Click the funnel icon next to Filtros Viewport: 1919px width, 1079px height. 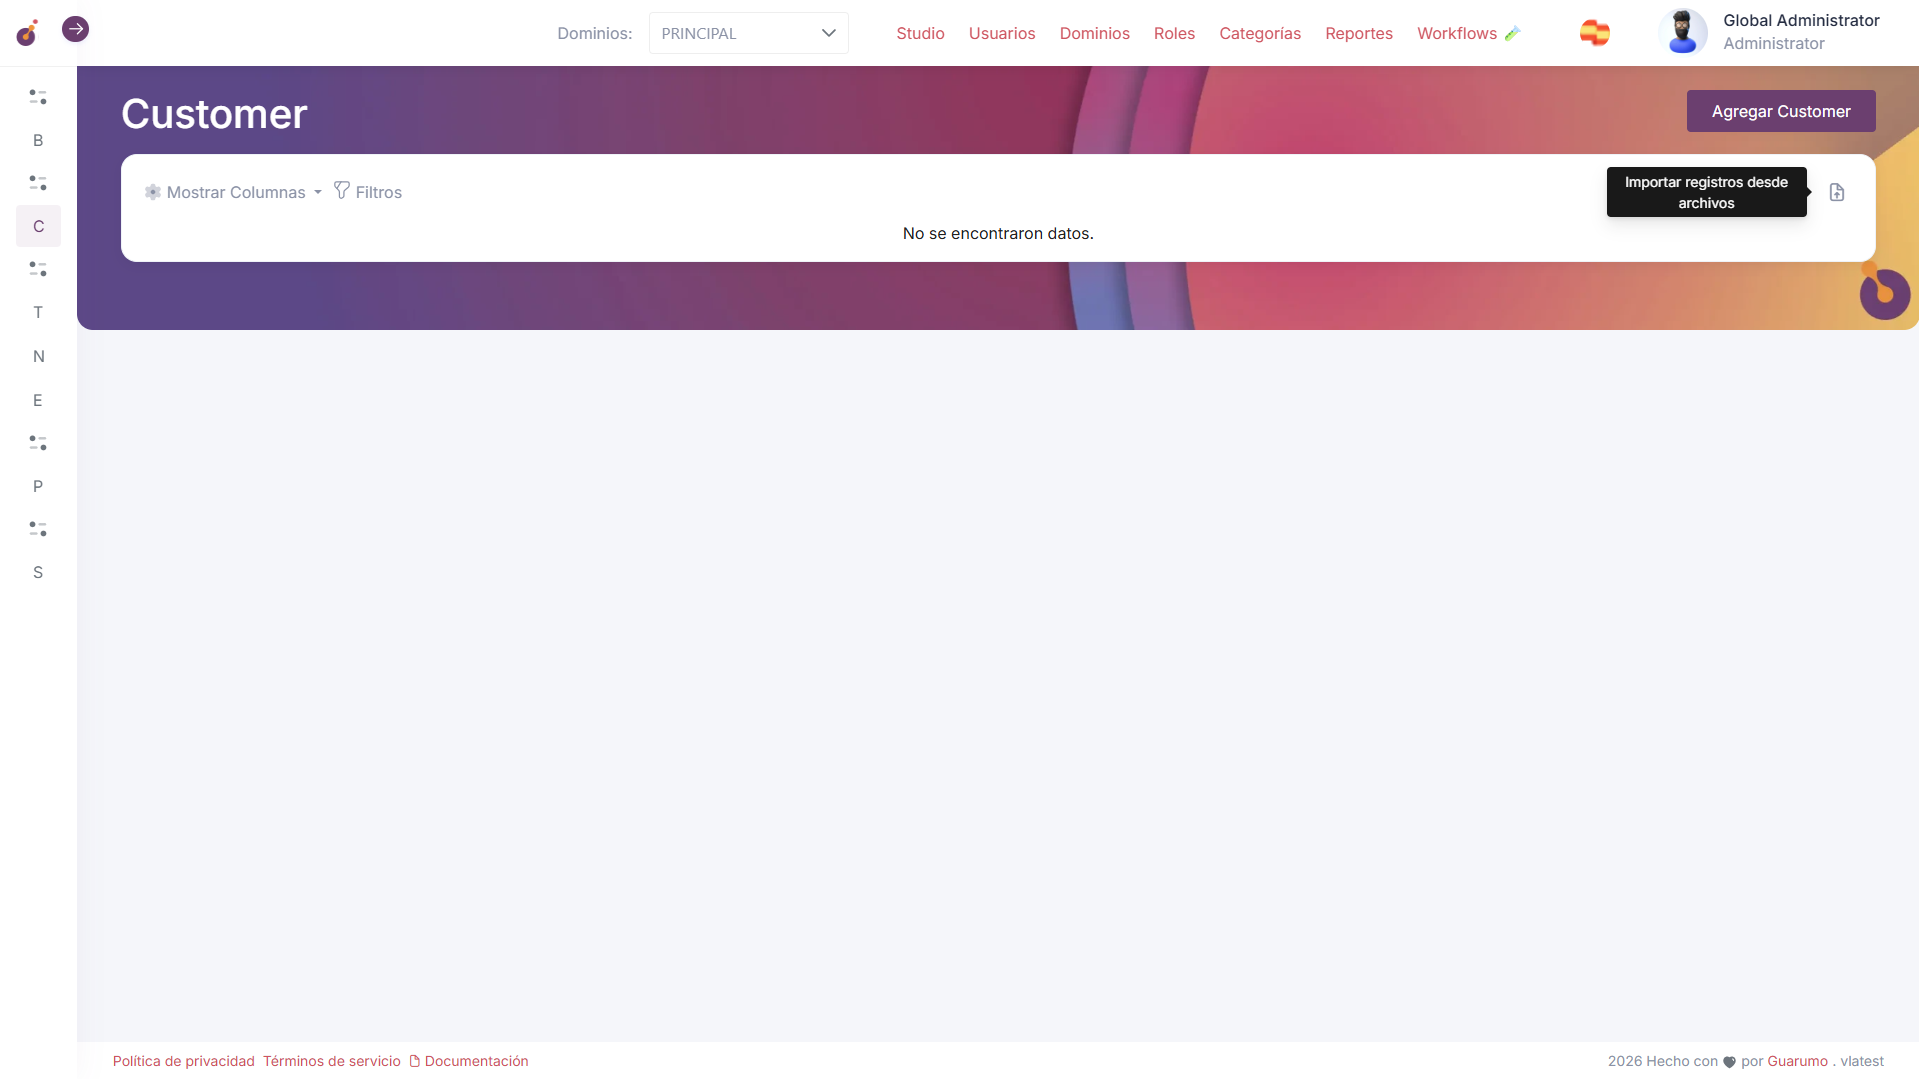(x=342, y=190)
